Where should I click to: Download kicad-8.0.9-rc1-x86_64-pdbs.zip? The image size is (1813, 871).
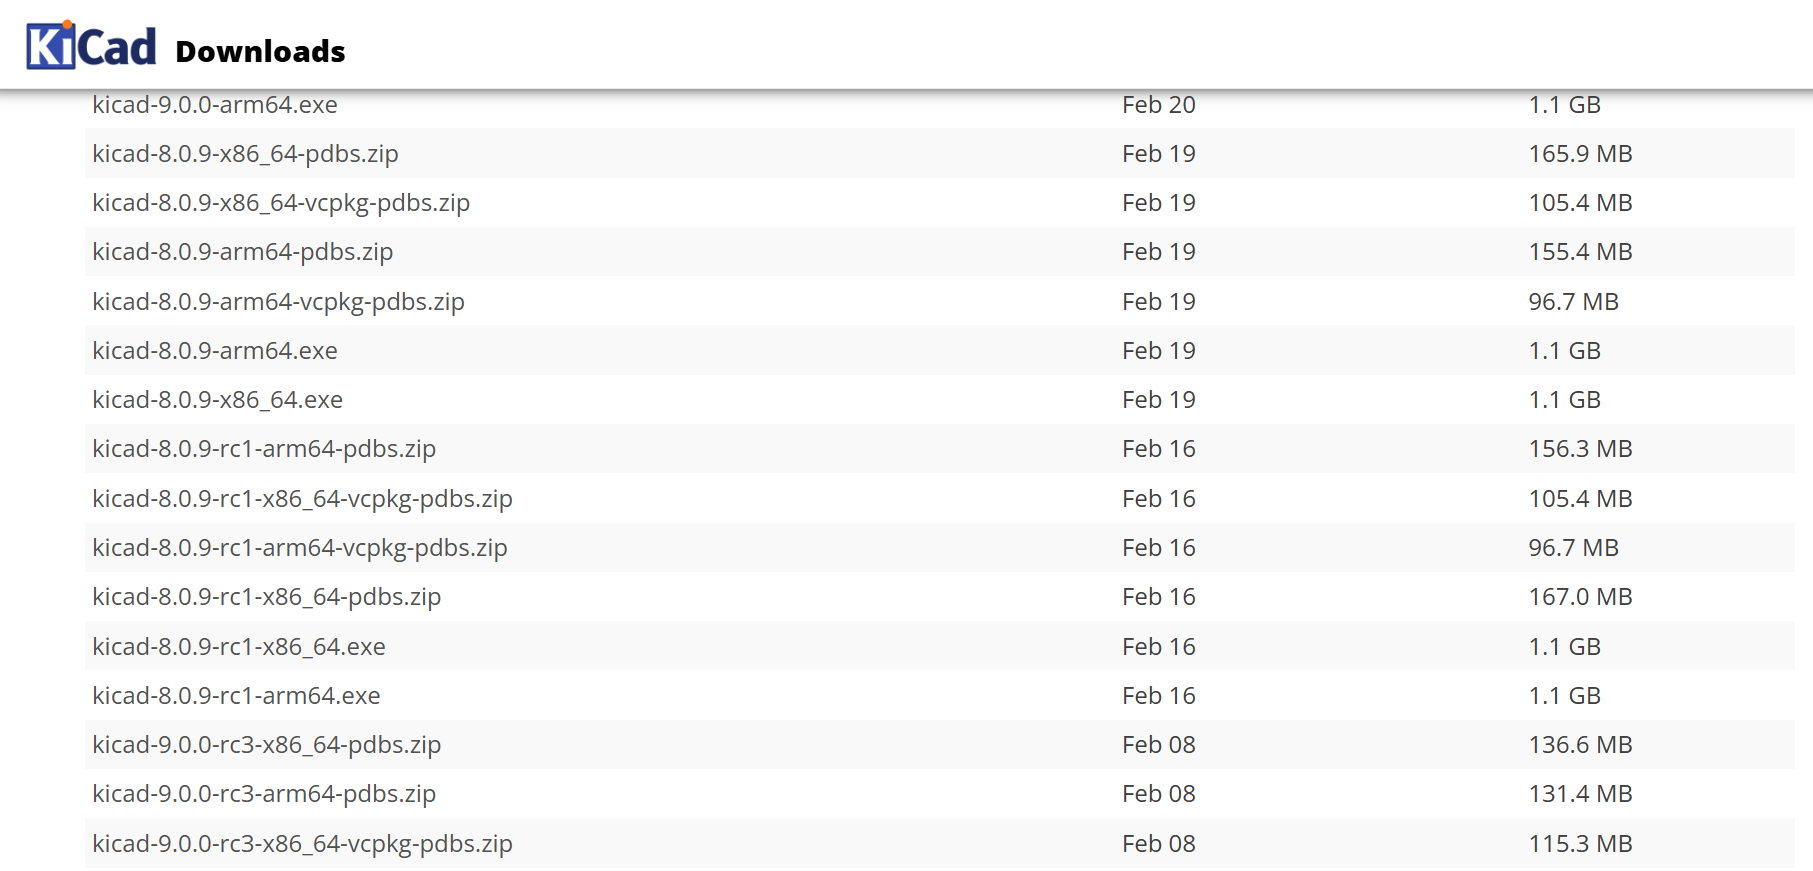point(267,597)
